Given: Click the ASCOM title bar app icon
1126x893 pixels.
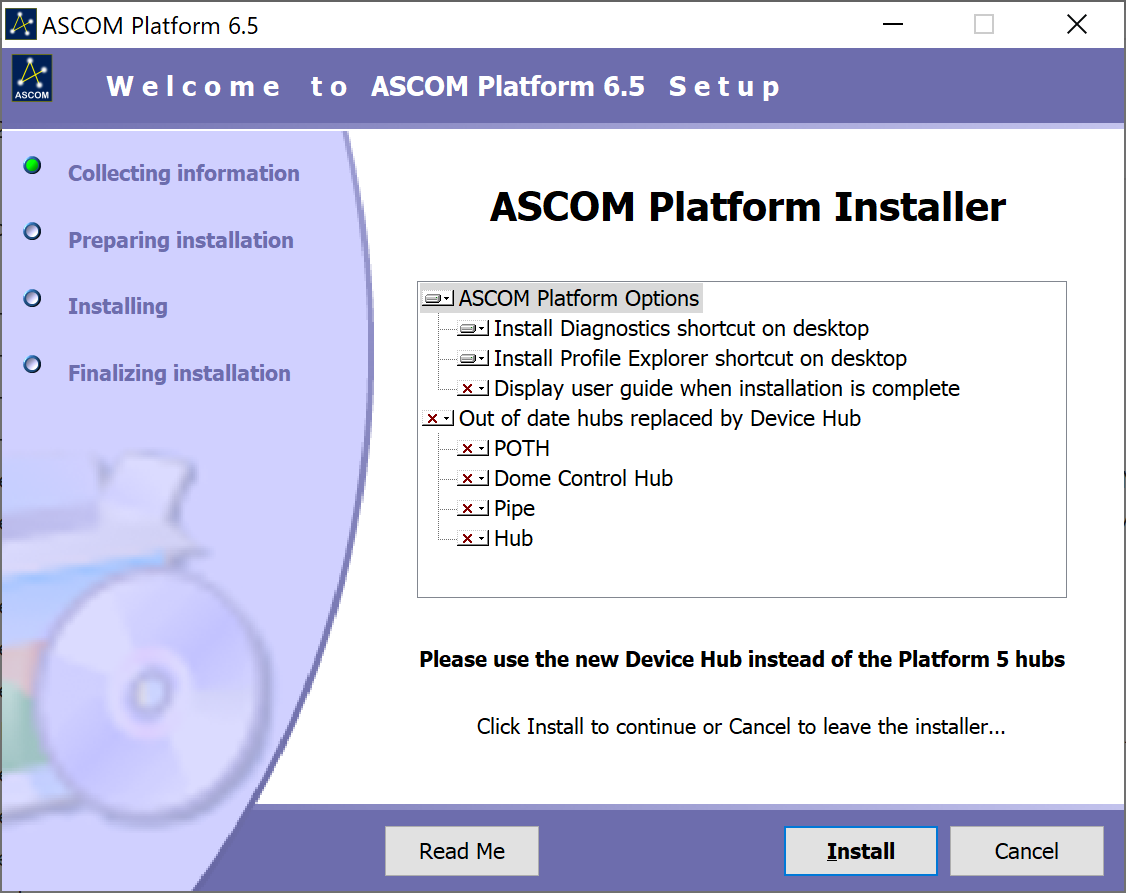Looking at the screenshot, I should coord(20,24).
